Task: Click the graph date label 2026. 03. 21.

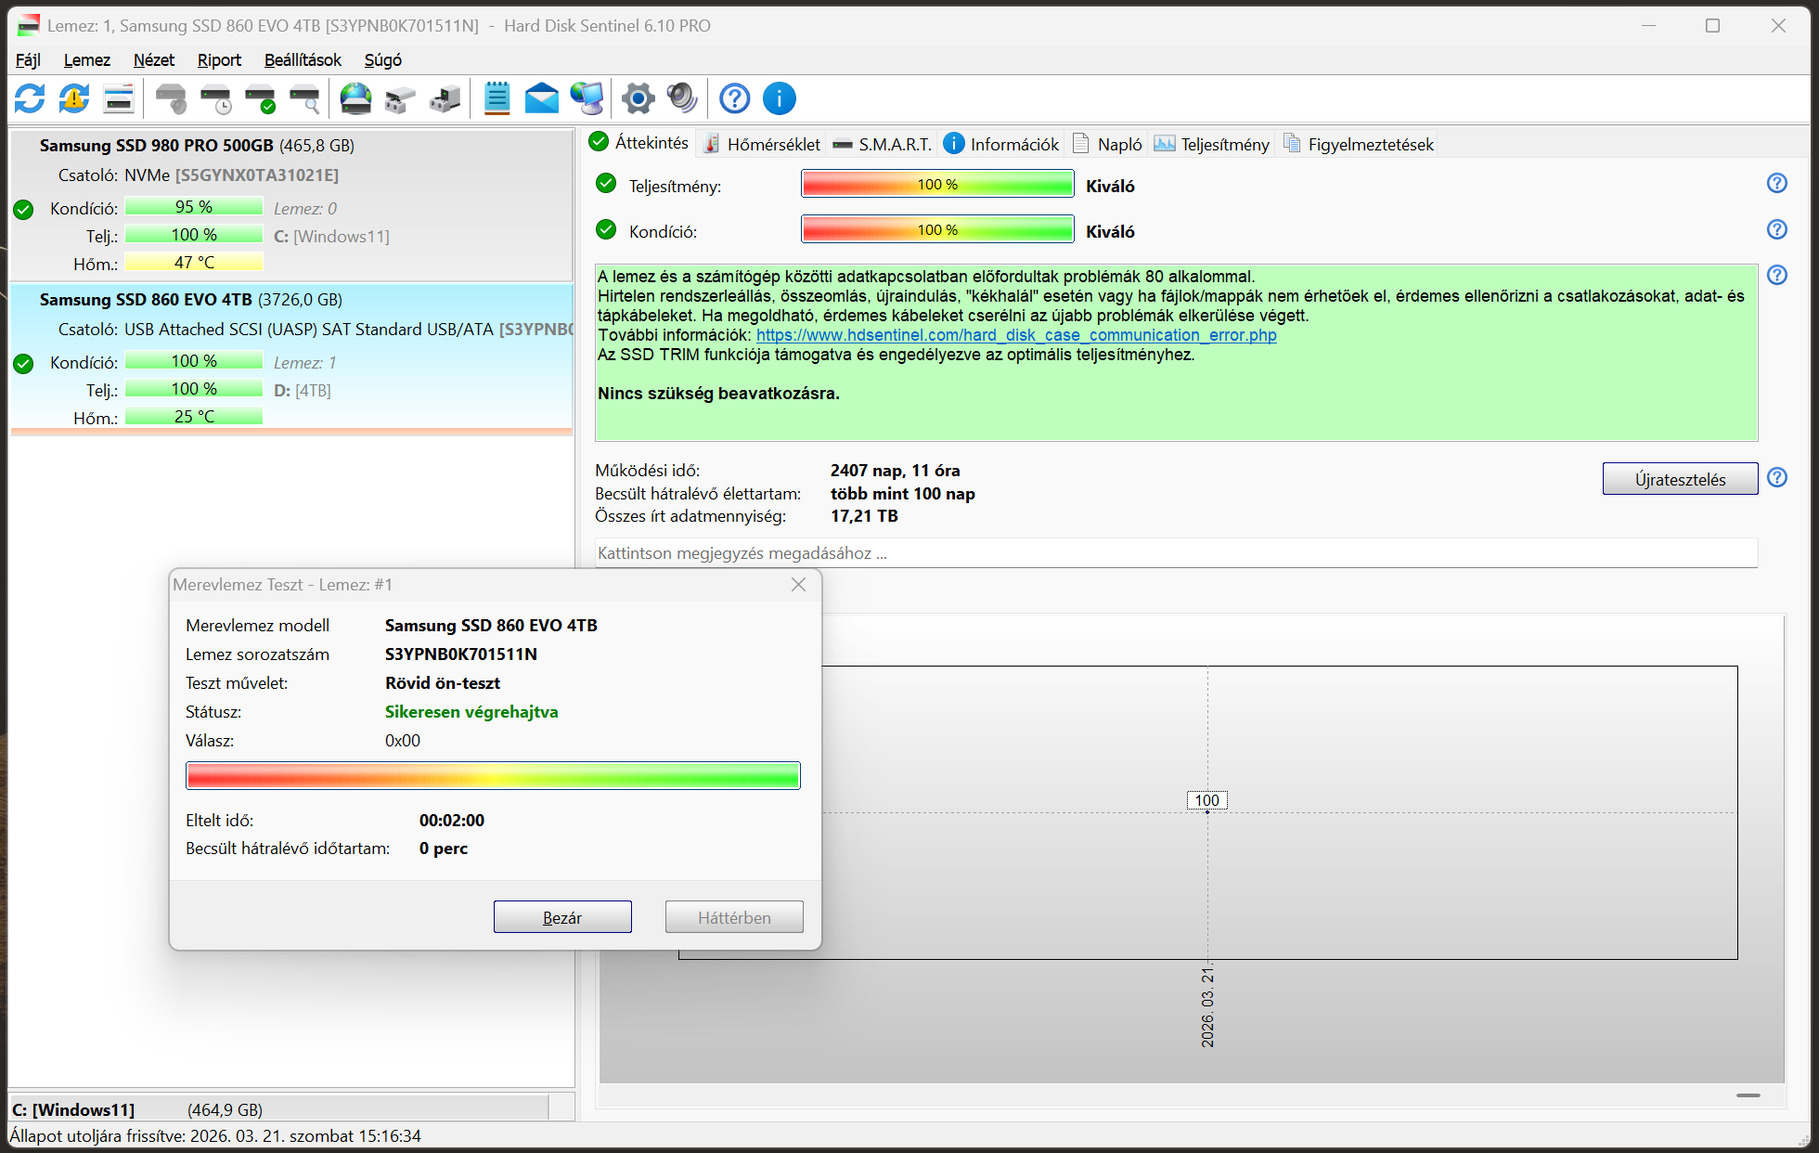Action: click(1208, 1007)
